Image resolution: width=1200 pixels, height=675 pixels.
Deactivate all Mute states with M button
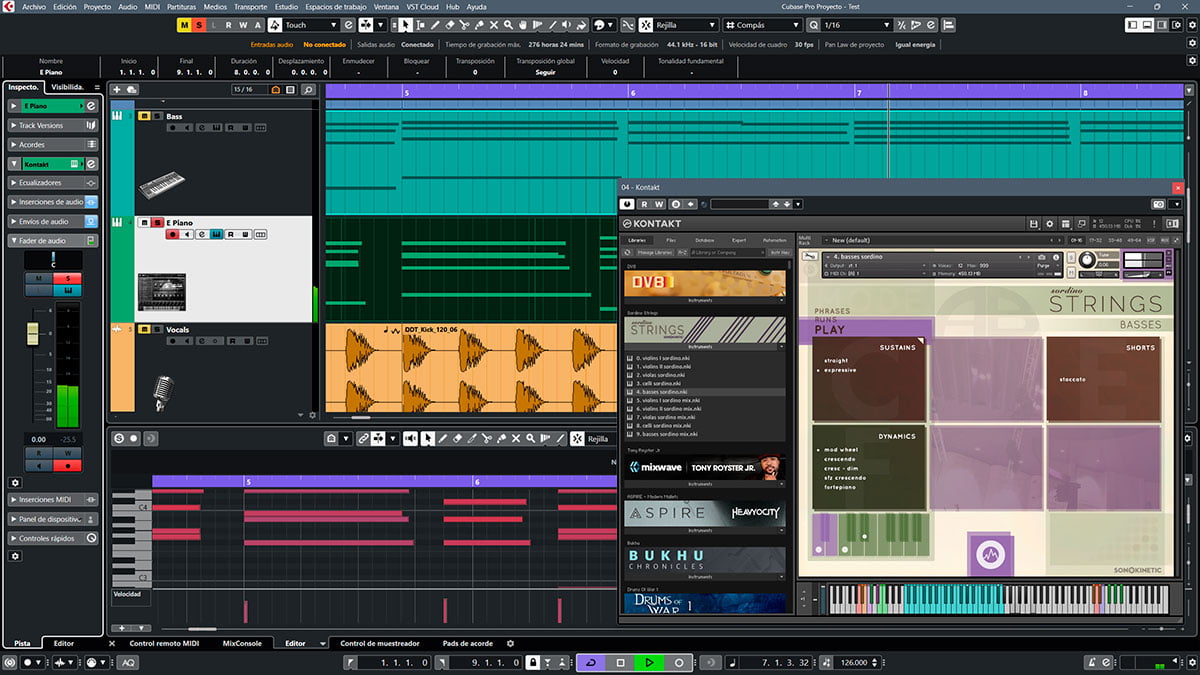point(185,25)
